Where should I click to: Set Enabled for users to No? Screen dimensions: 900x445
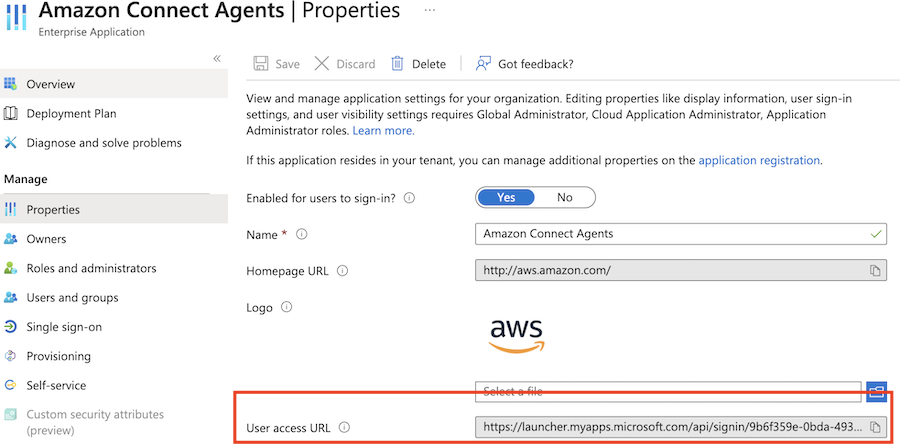(x=565, y=197)
